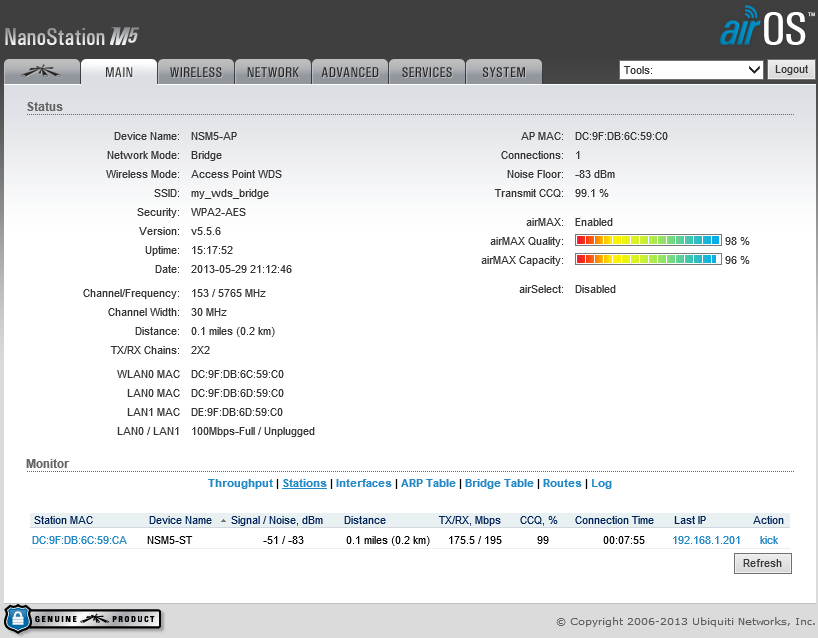This screenshot has height=638, width=818.
Task: Sort by Station MAC column
Action: 63,520
